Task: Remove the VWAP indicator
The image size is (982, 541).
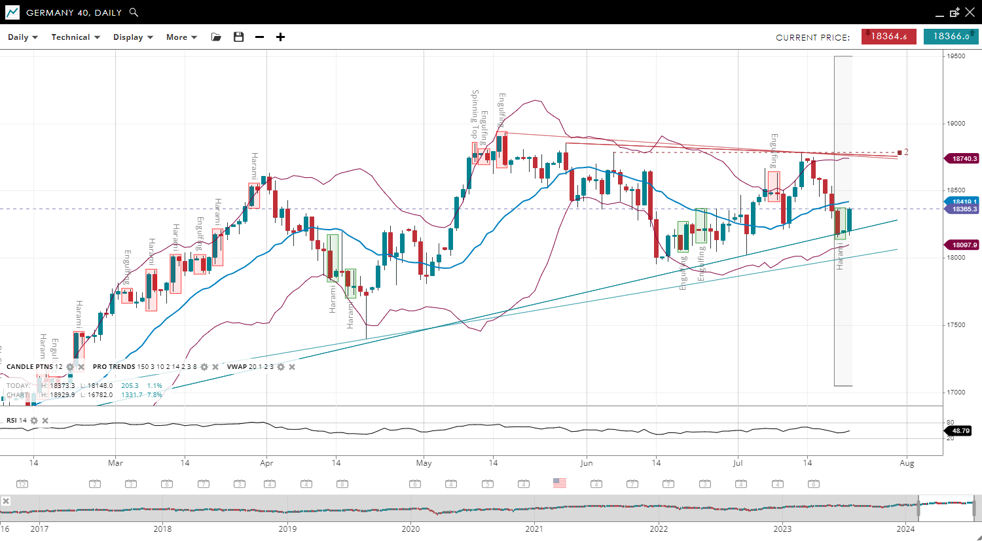Action: (x=292, y=367)
